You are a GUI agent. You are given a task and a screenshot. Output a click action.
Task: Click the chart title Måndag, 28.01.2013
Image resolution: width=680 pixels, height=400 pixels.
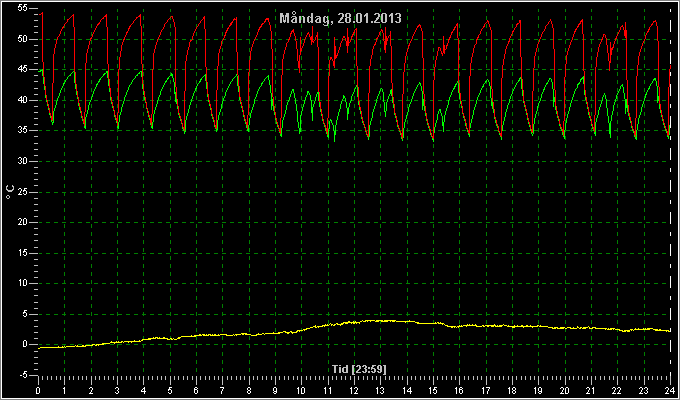(340, 19)
